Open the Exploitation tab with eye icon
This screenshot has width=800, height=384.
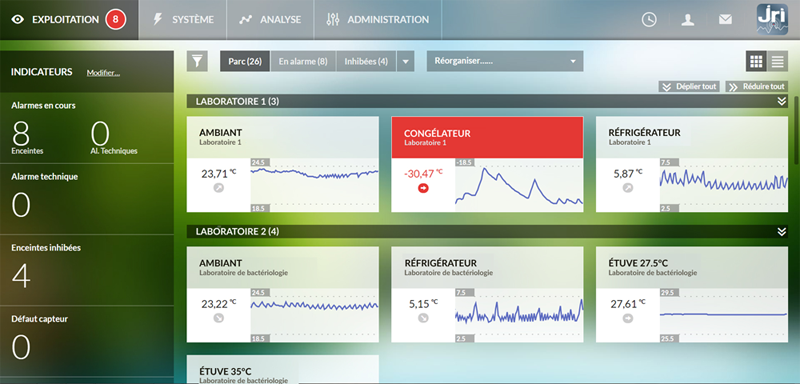click(x=69, y=20)
